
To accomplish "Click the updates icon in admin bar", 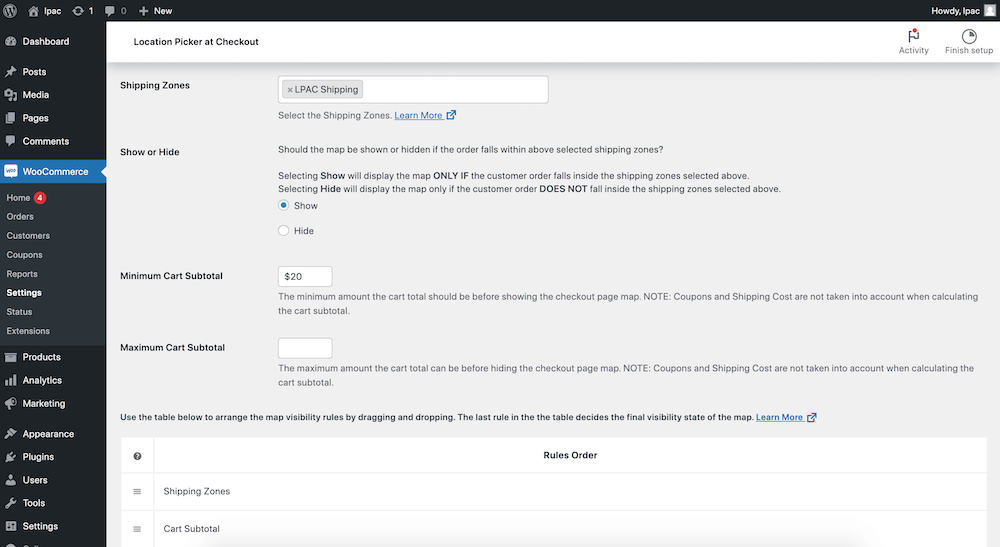I will (78, 11).
